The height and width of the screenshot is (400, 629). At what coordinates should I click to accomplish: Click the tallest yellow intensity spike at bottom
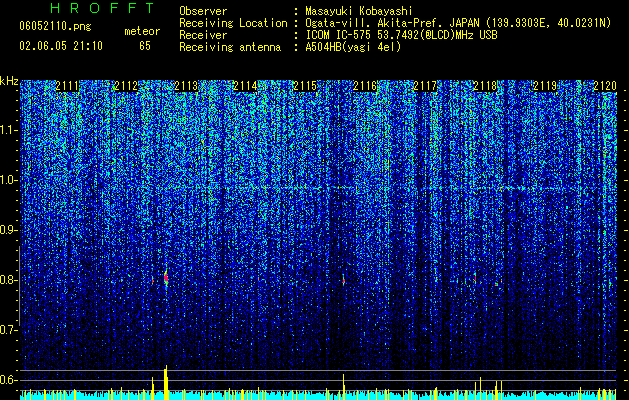tap(166, 382)
